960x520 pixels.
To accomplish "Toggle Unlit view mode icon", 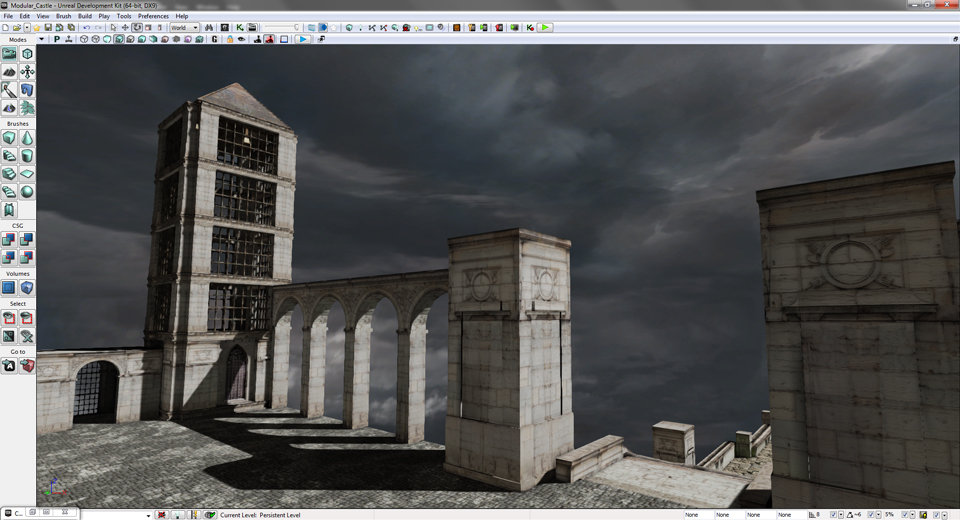I will point(107,39).
